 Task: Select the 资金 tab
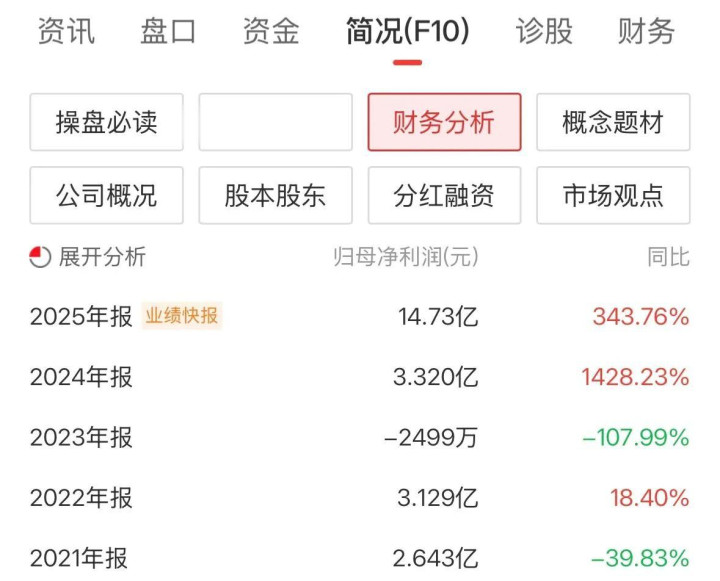[x=270, y=32]
